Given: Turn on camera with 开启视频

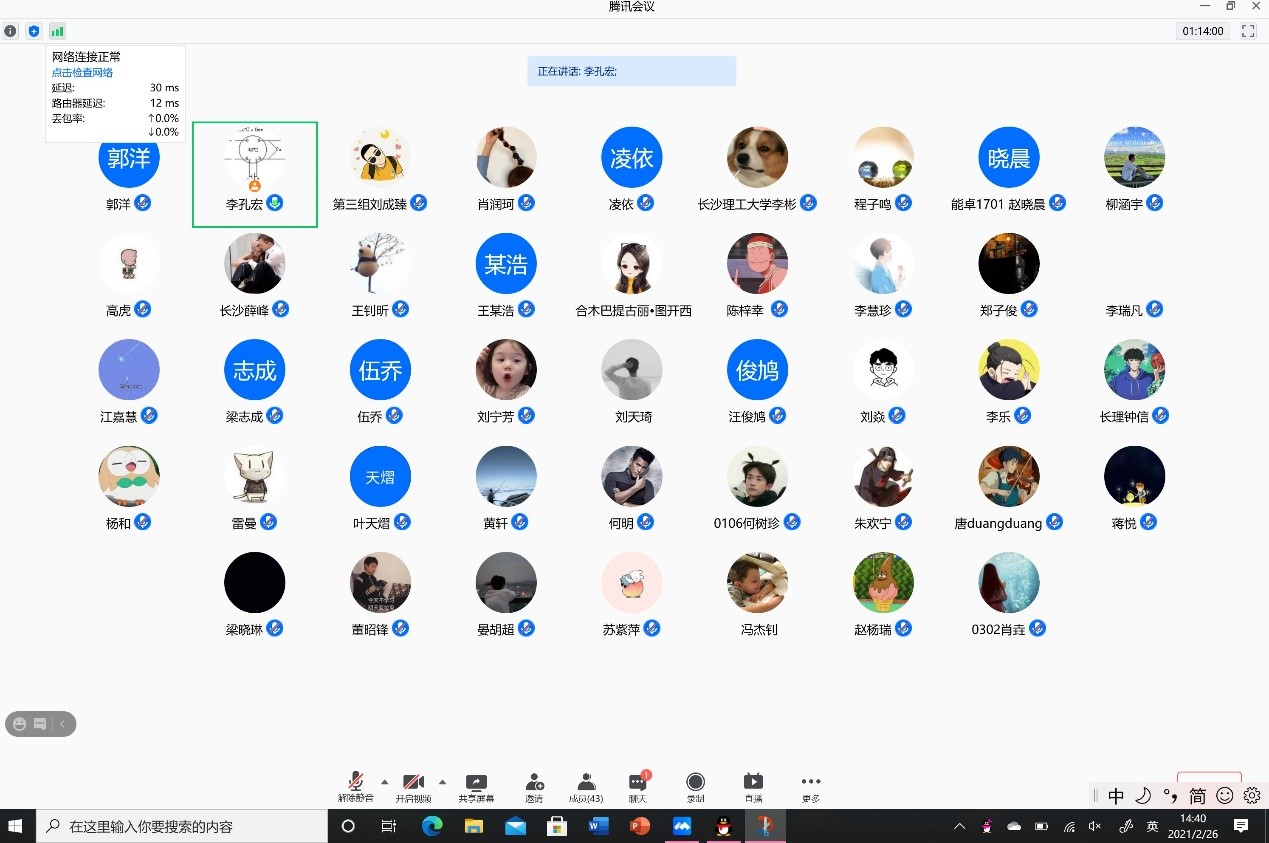Looking at the screenshot, I should coord(413,787).
